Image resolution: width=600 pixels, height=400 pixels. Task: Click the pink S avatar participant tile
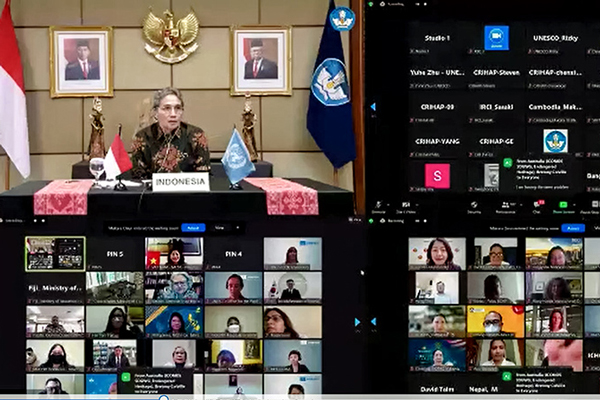tap(437, 175)
